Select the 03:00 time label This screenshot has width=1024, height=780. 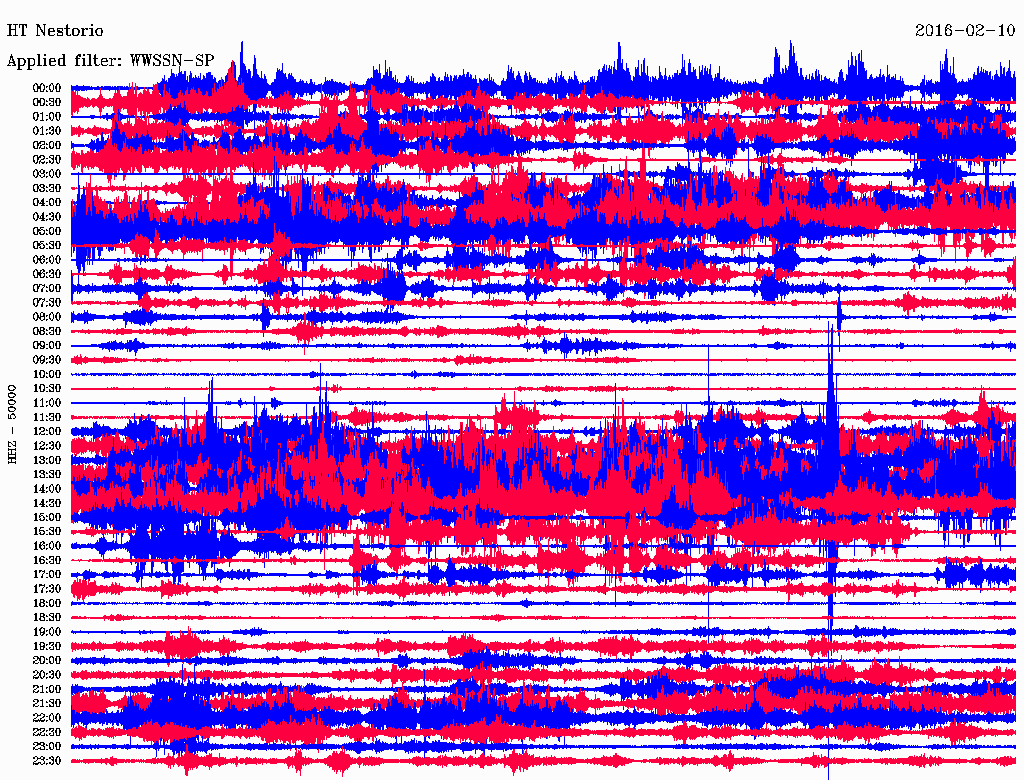pyautogui.click(x=47, y=174)
